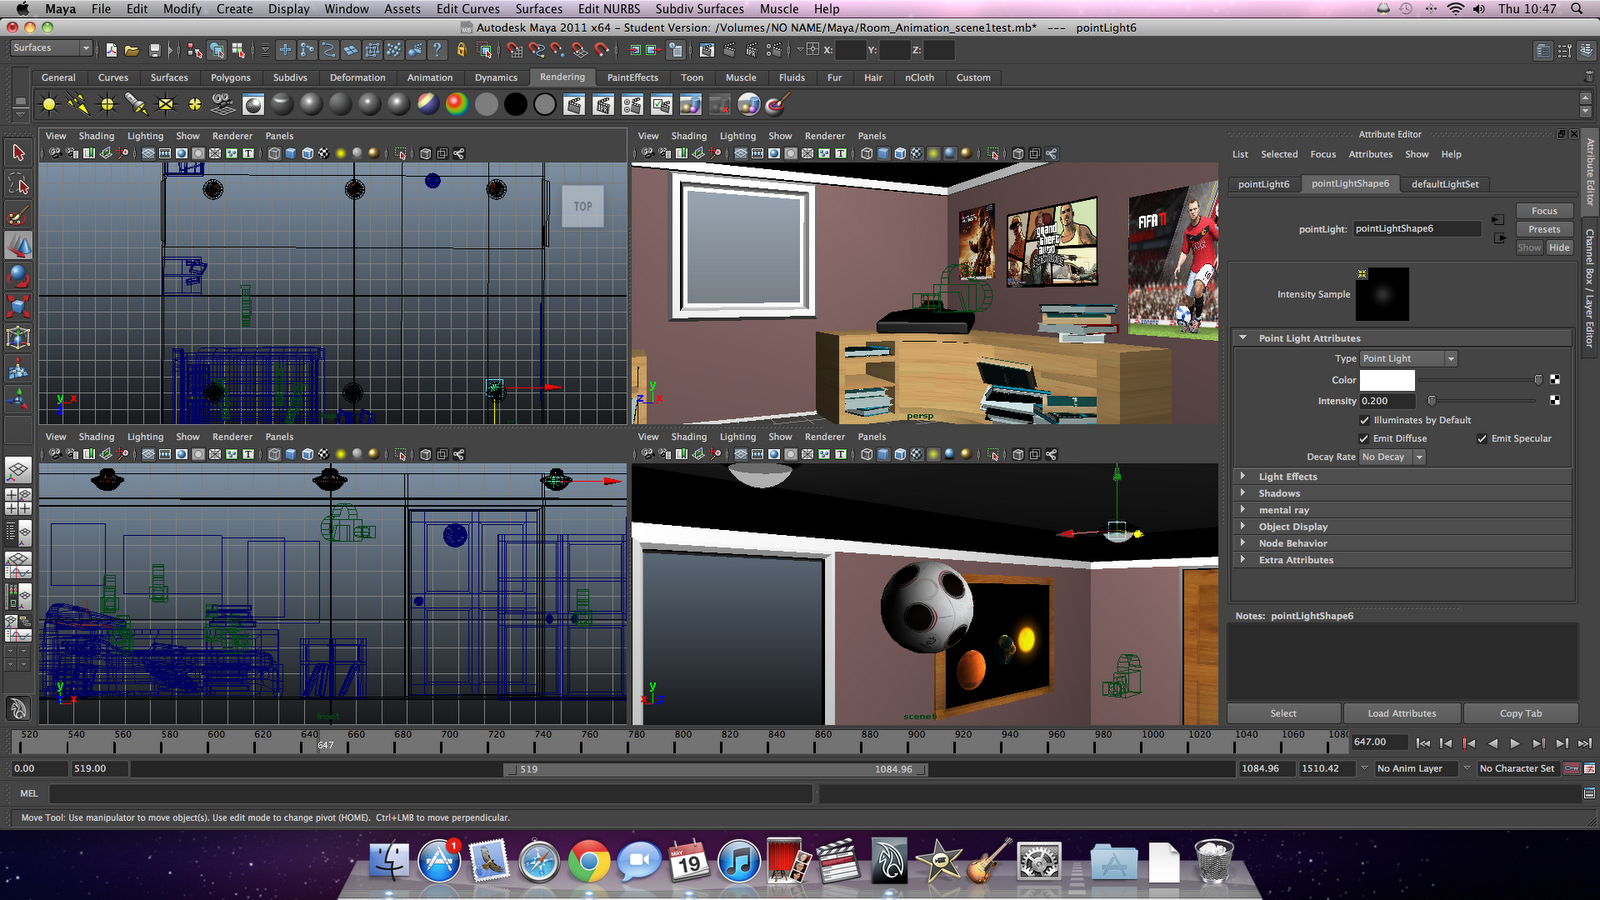Uncheck Emit Specular

click(1482, 438)
